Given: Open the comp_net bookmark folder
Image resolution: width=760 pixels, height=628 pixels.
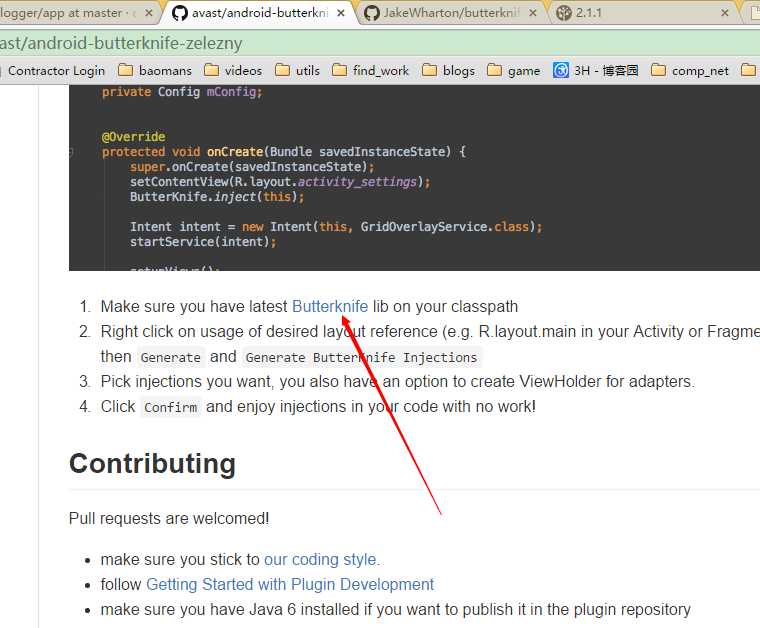Looking at the screenshot, I should 689,71.
